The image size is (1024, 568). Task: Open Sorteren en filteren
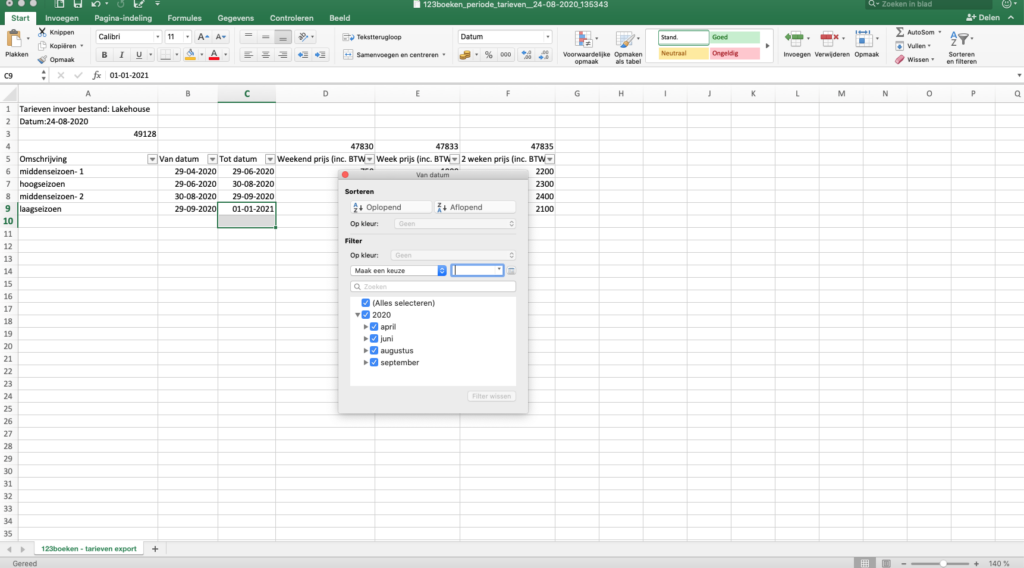click(961, 47)
